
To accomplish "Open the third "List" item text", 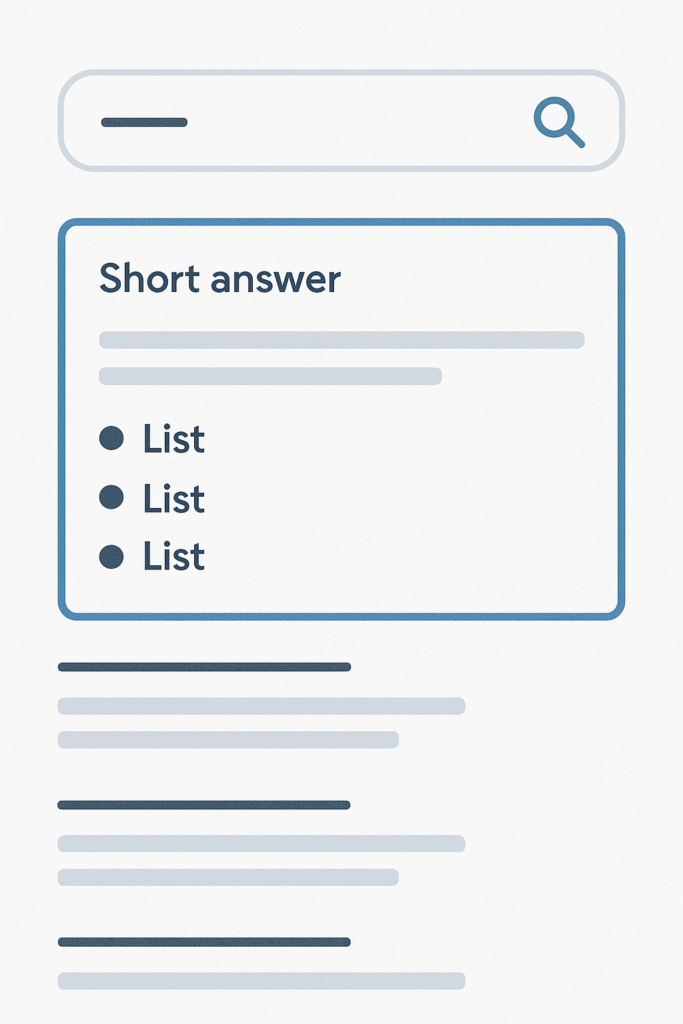I will (x=174, y=557).
